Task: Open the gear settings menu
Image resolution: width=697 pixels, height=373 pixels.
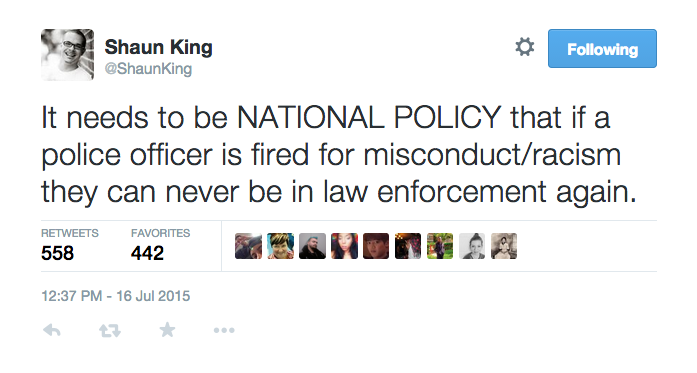Action: 525,47
